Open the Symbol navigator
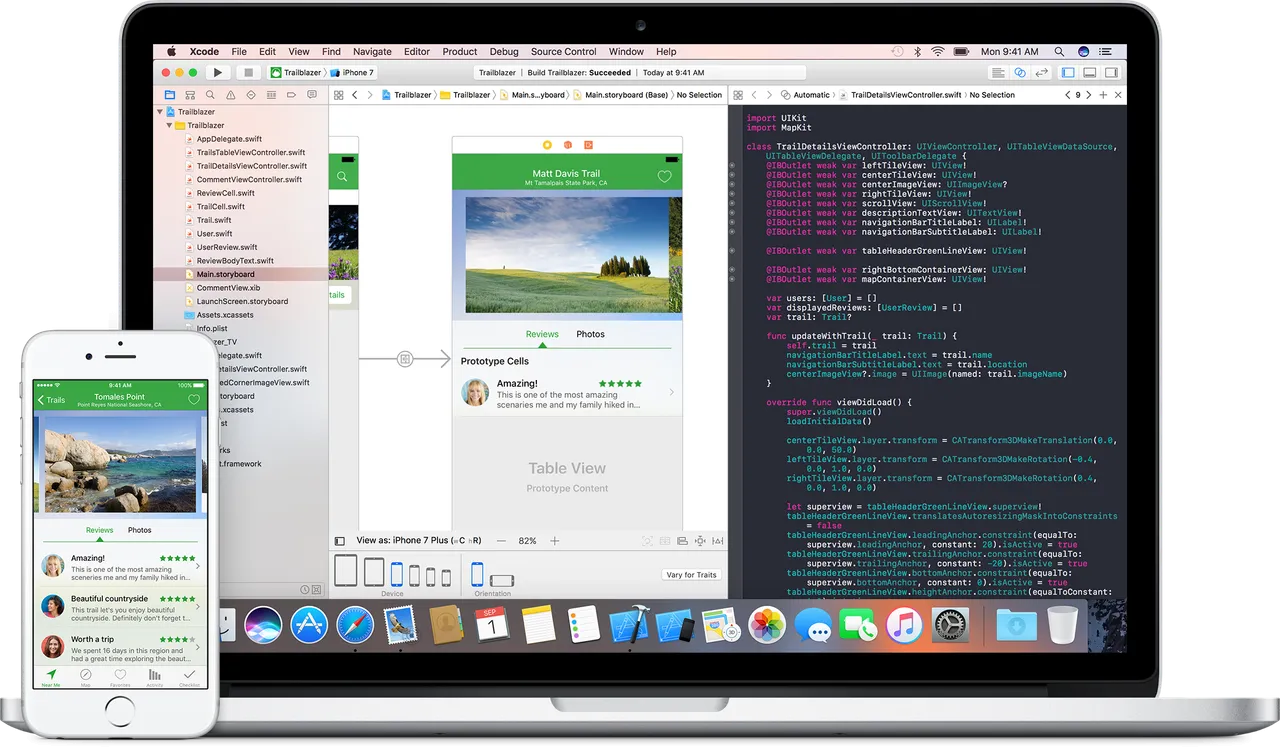Screen dimensions: 1280x748 click(190, 95)
